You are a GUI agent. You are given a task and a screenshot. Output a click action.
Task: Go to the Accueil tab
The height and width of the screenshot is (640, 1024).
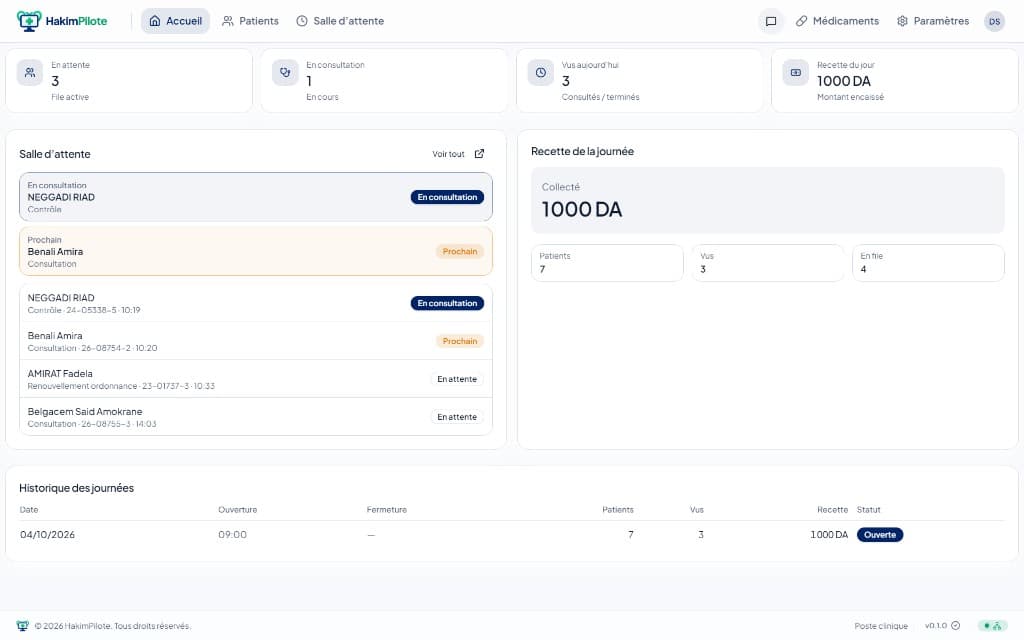pyautogui.click(x=175, y=21)
